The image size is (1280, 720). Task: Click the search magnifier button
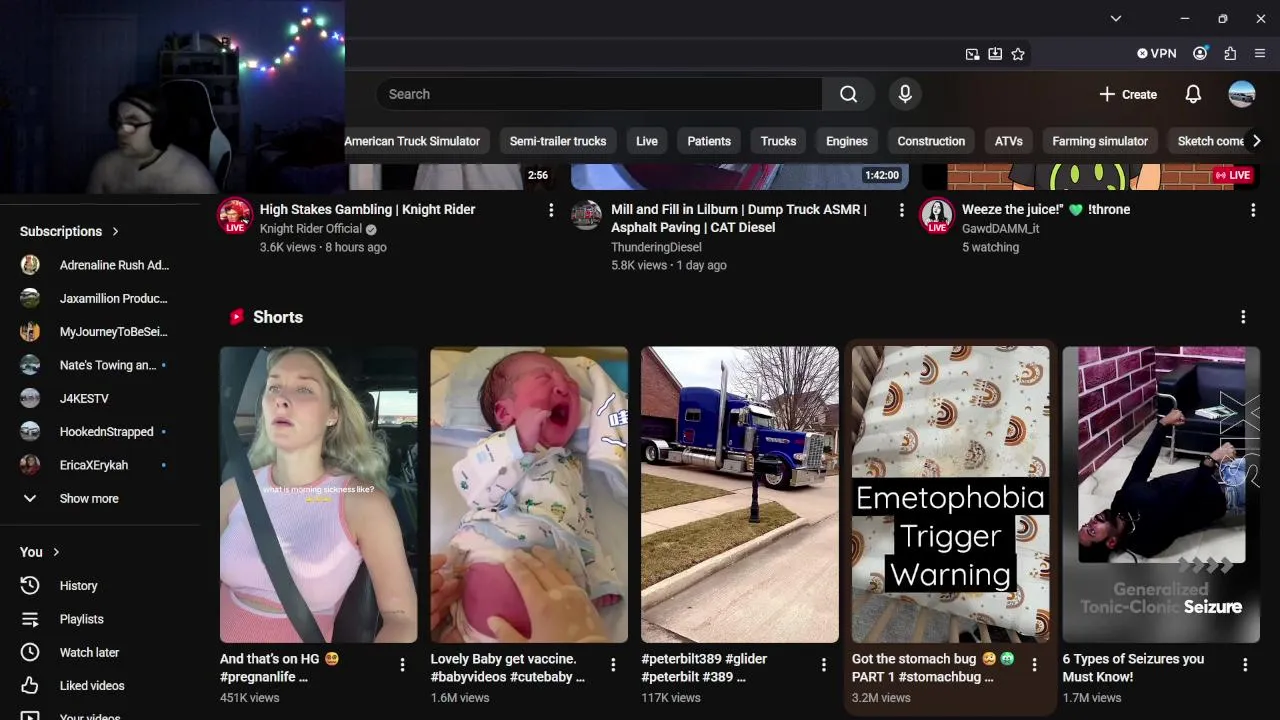848,94
